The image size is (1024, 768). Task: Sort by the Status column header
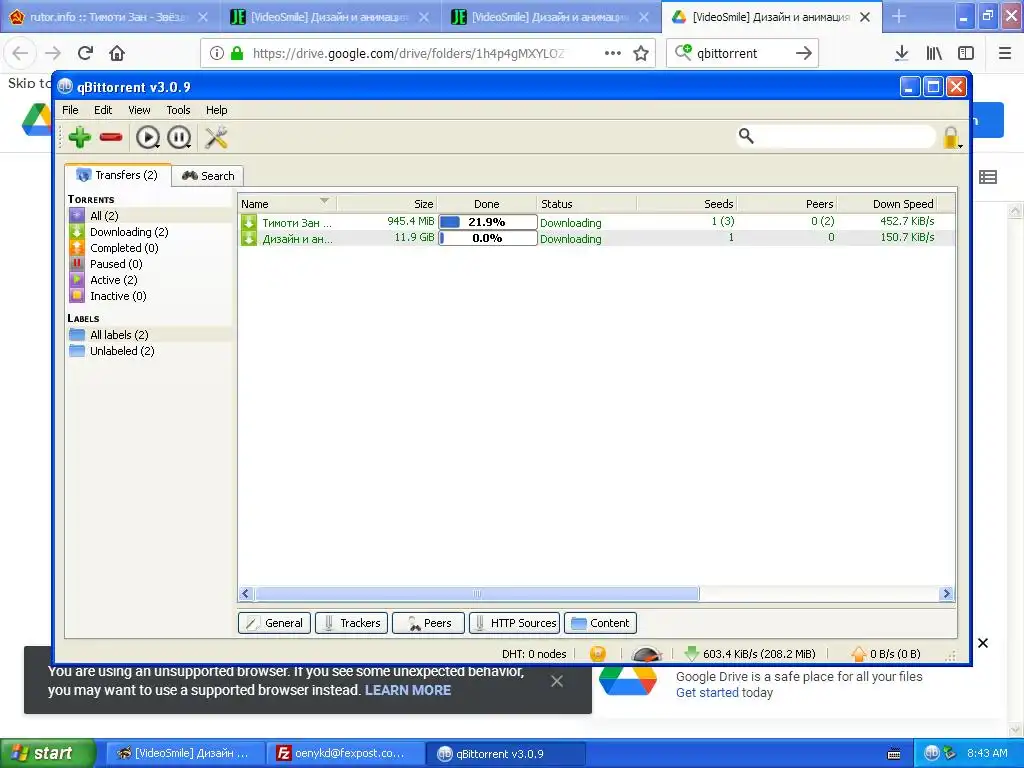click(x=586, y=204)
